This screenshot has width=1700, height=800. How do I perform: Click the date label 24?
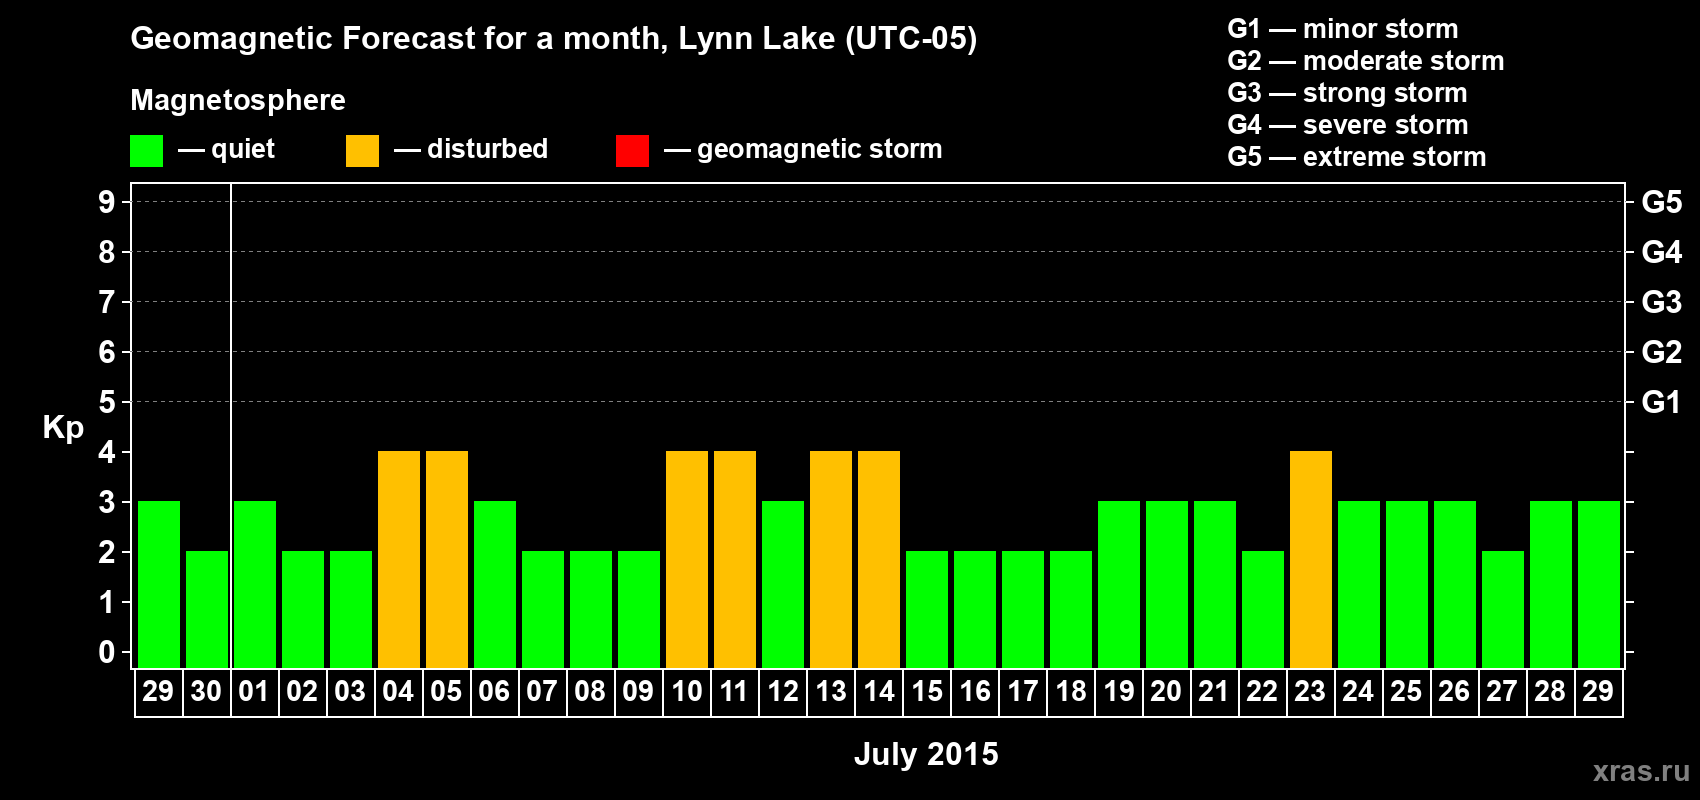point(1358,692)
